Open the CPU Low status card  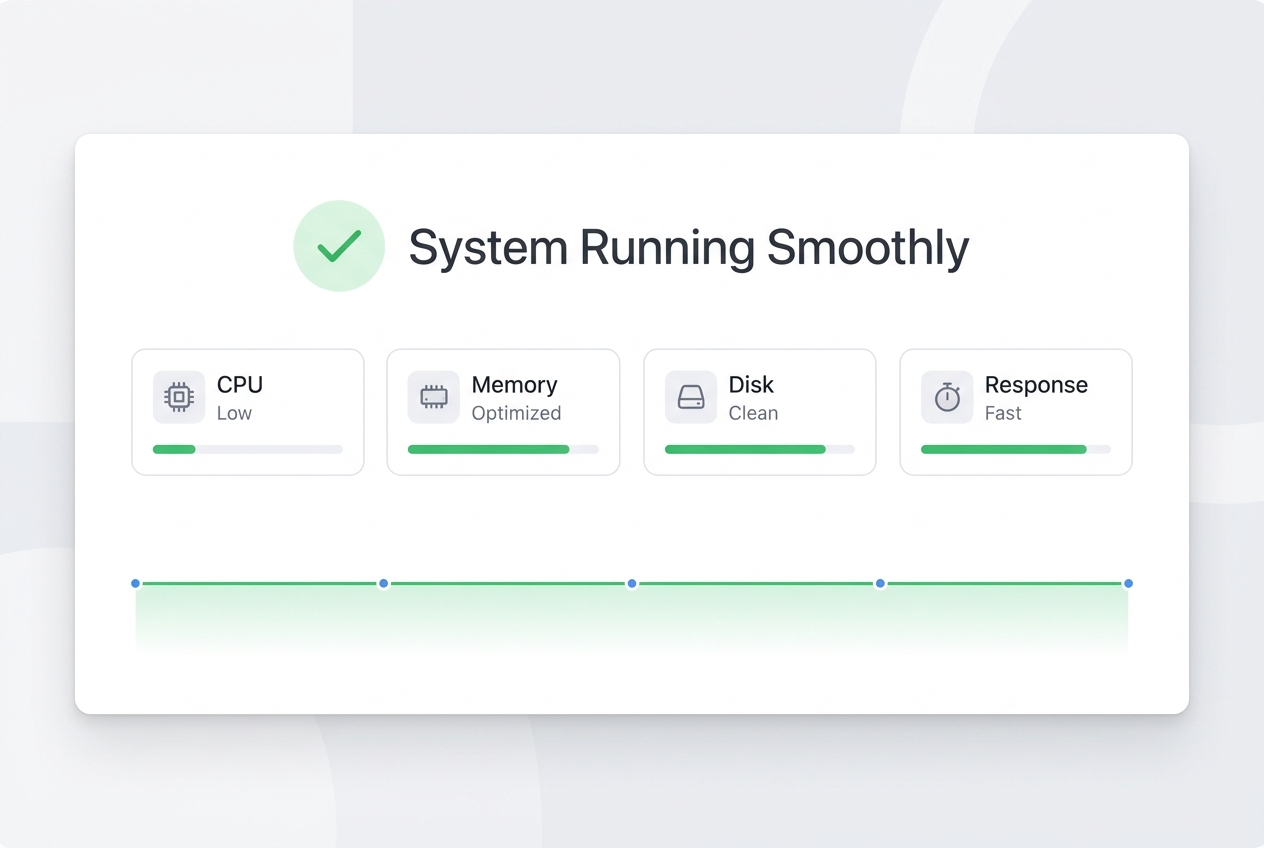pyautogui.click(x=248, y=412)
